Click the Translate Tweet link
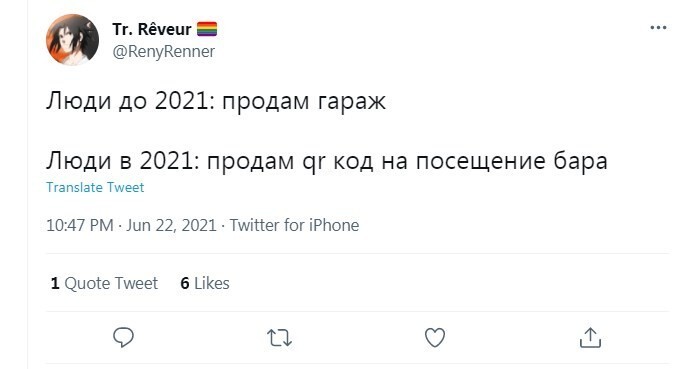This screenshot has height=369, width=684. tap(95, 187)
